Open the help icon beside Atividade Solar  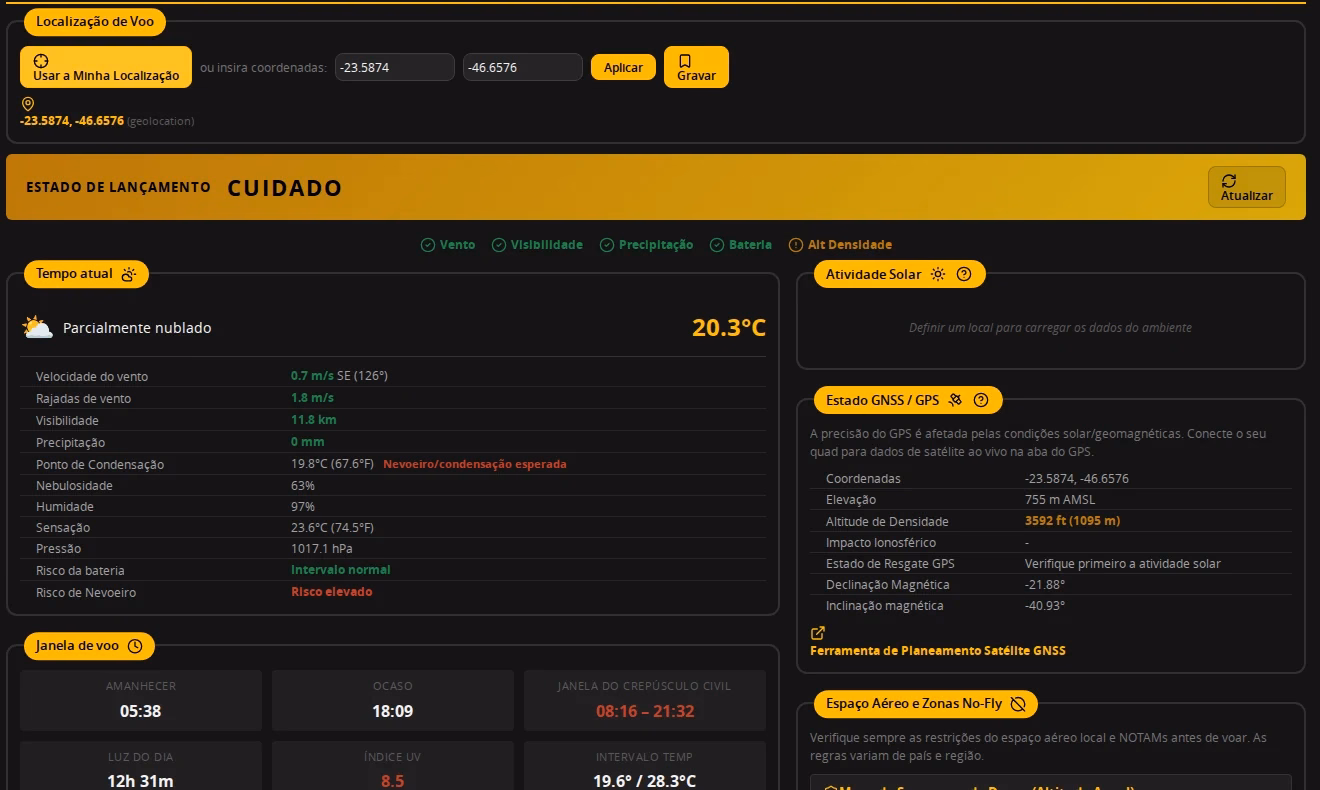click(x=964, y=274)
